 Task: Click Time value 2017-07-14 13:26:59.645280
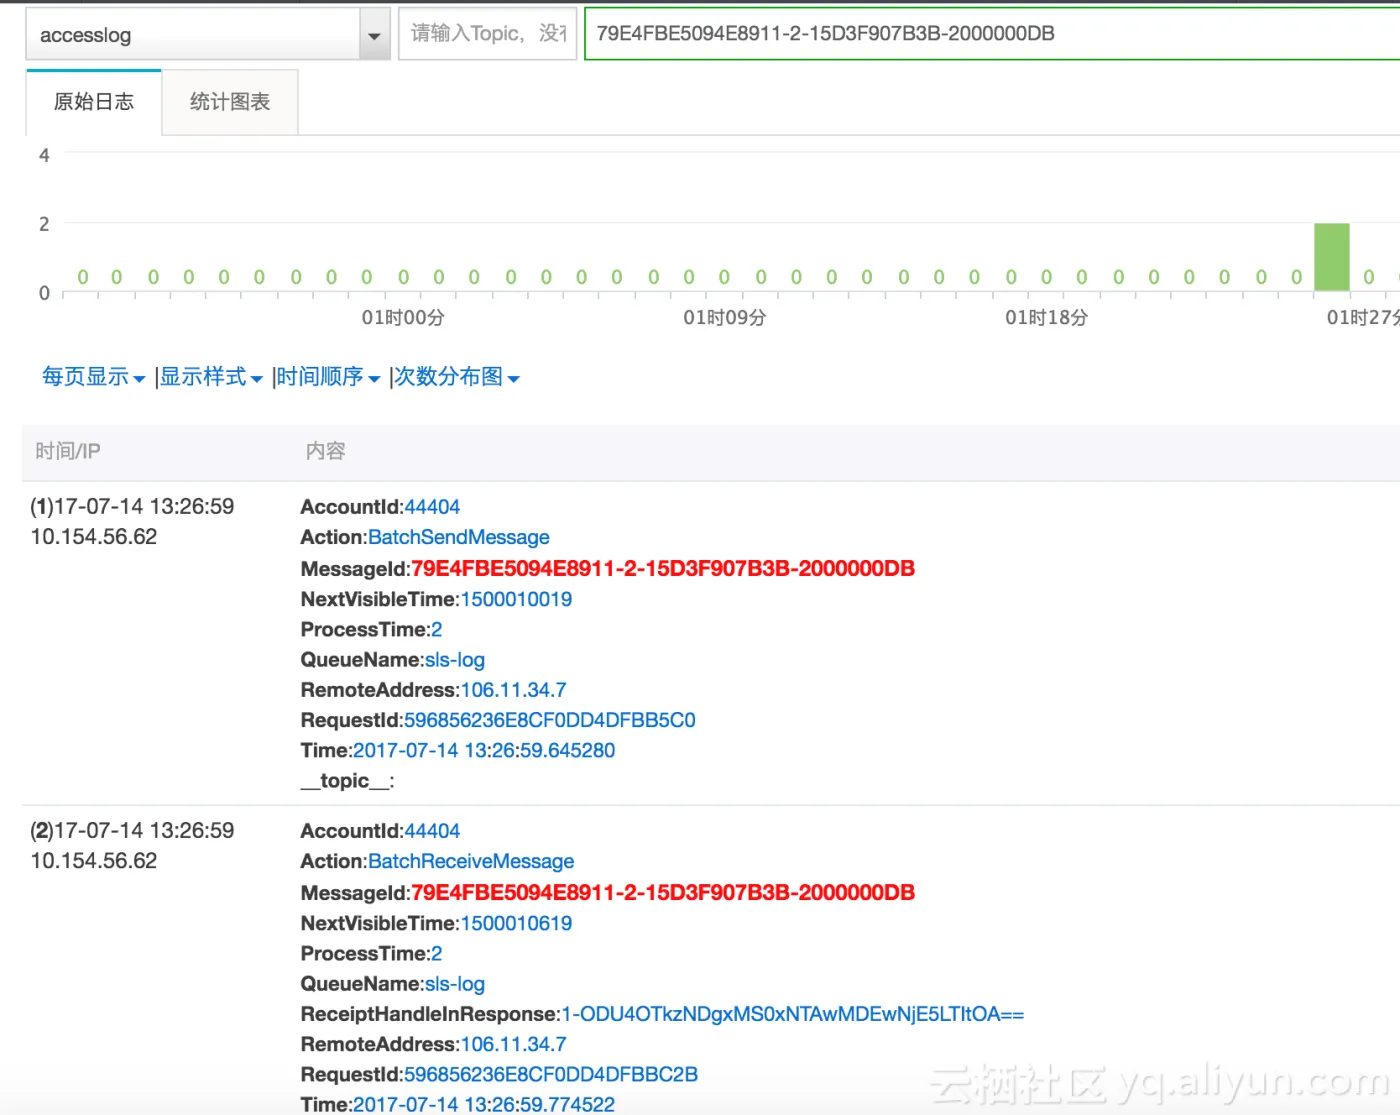click(484, 750)
